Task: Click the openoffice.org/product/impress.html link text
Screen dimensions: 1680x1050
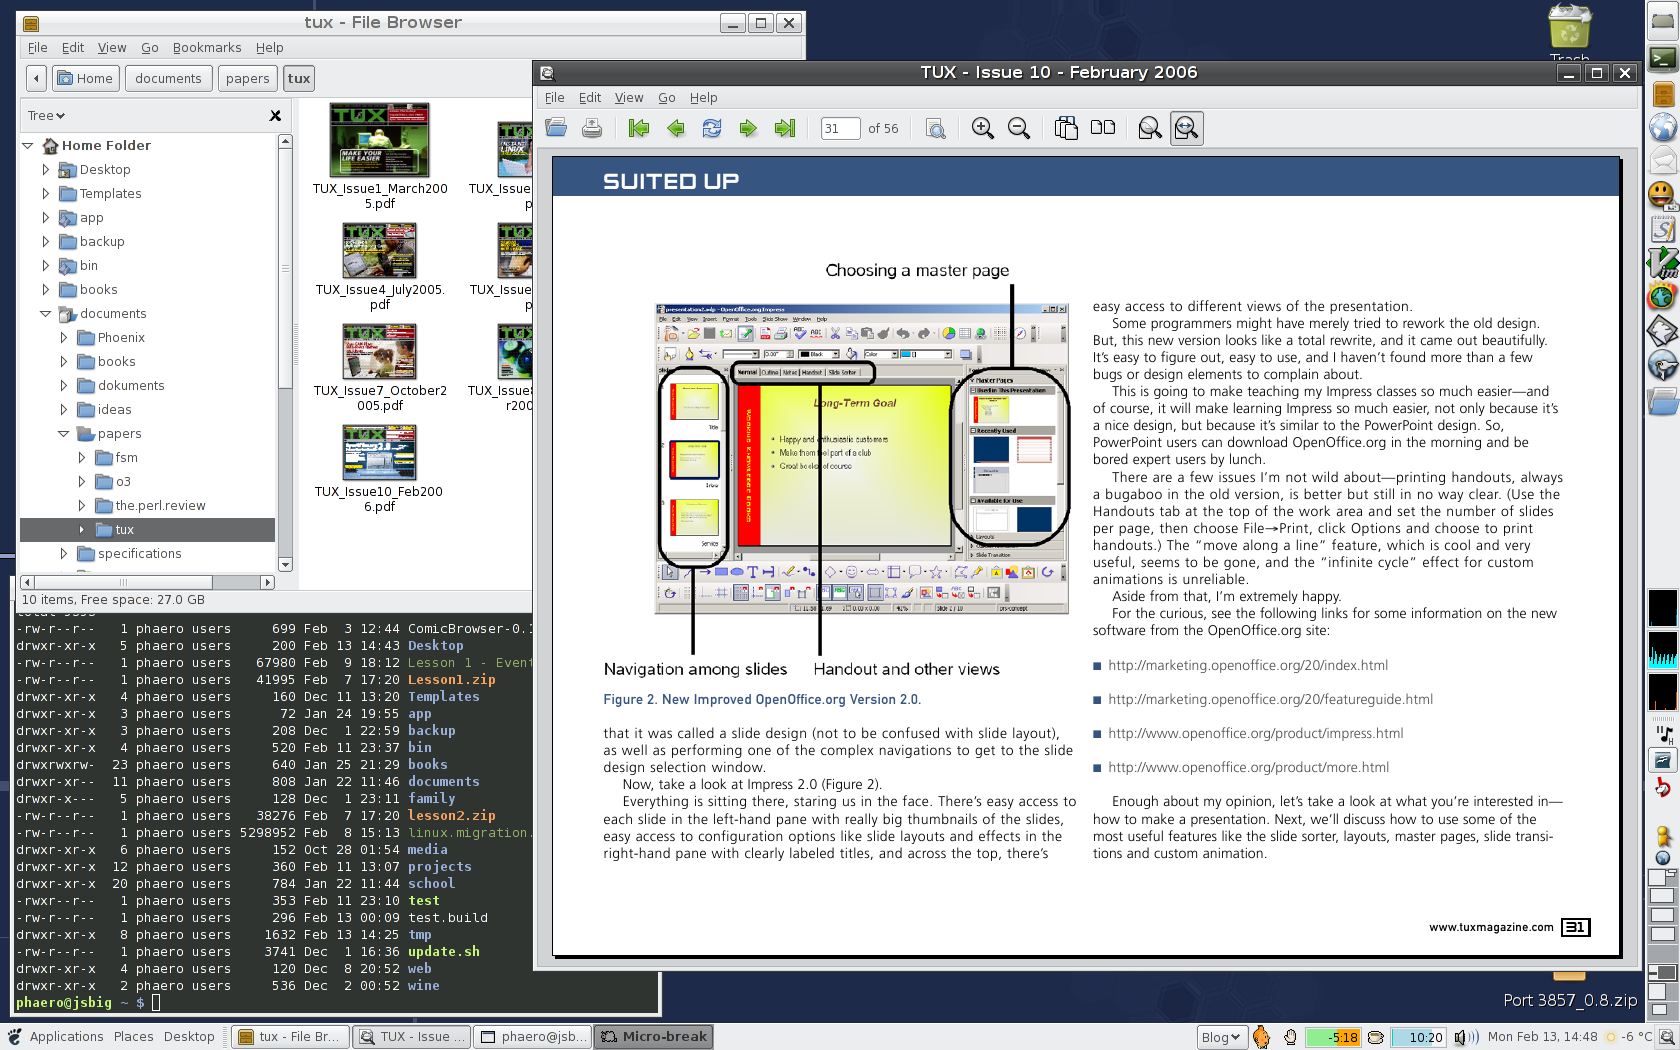Action: point(1256,734)
